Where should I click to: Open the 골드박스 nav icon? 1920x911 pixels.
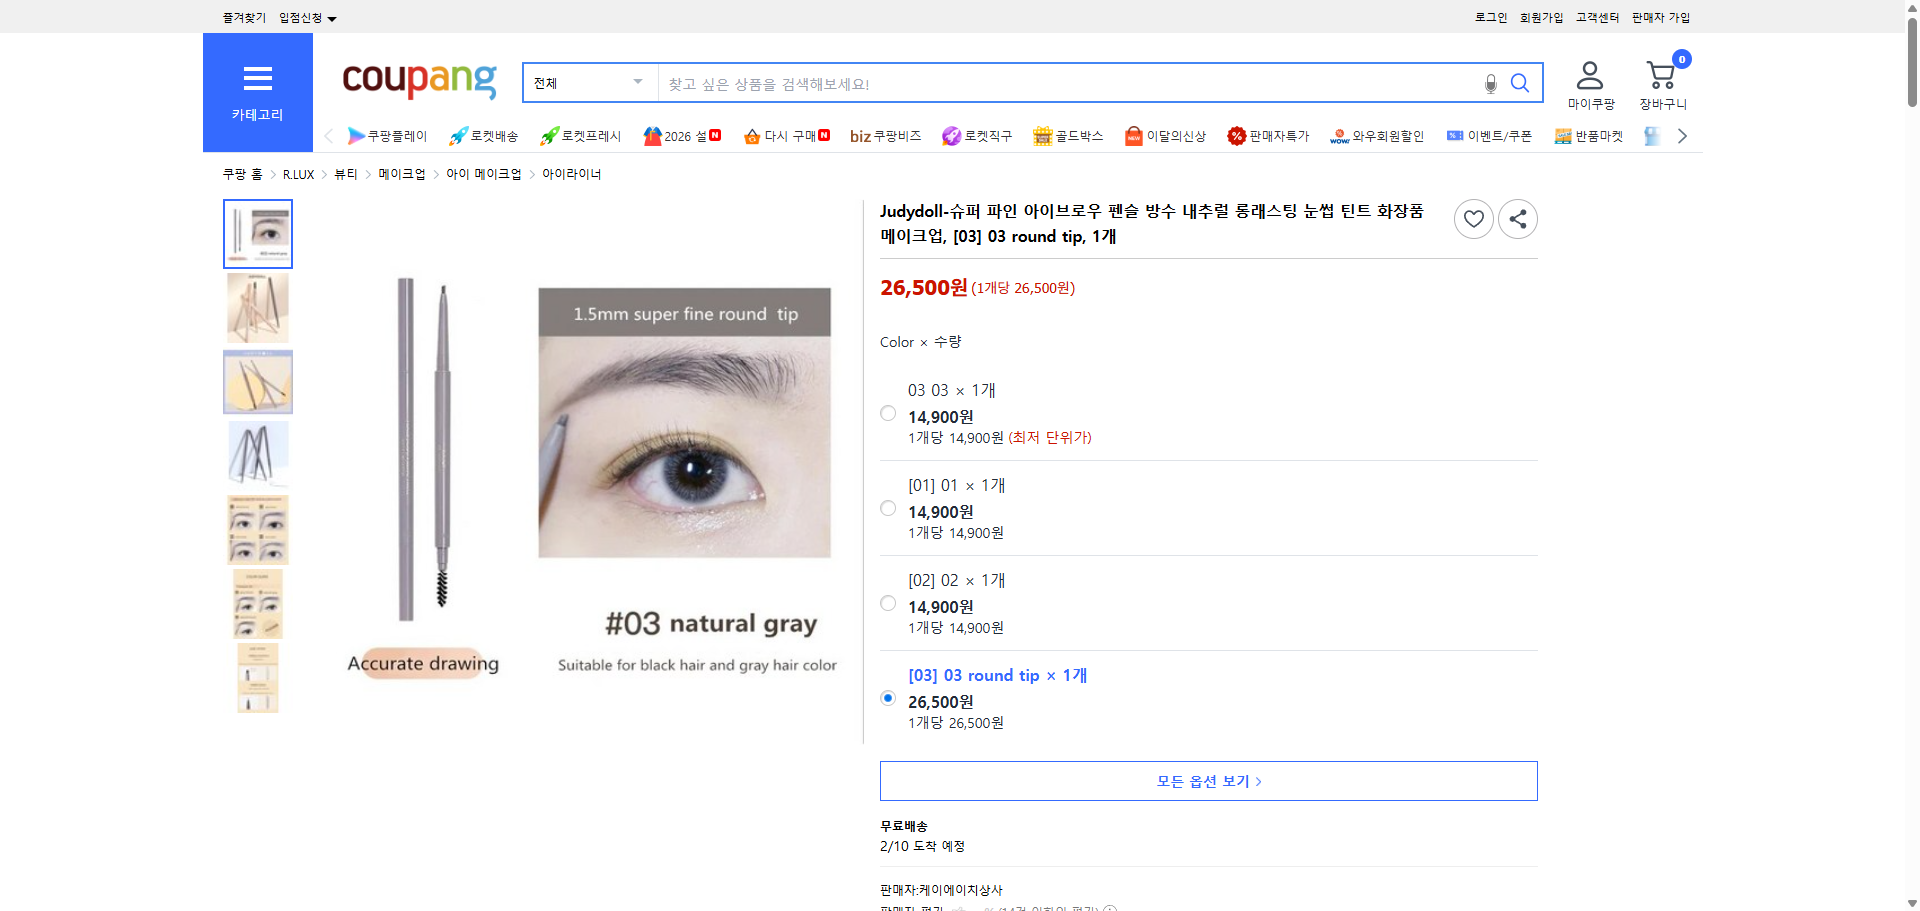tap(1067, 135)
